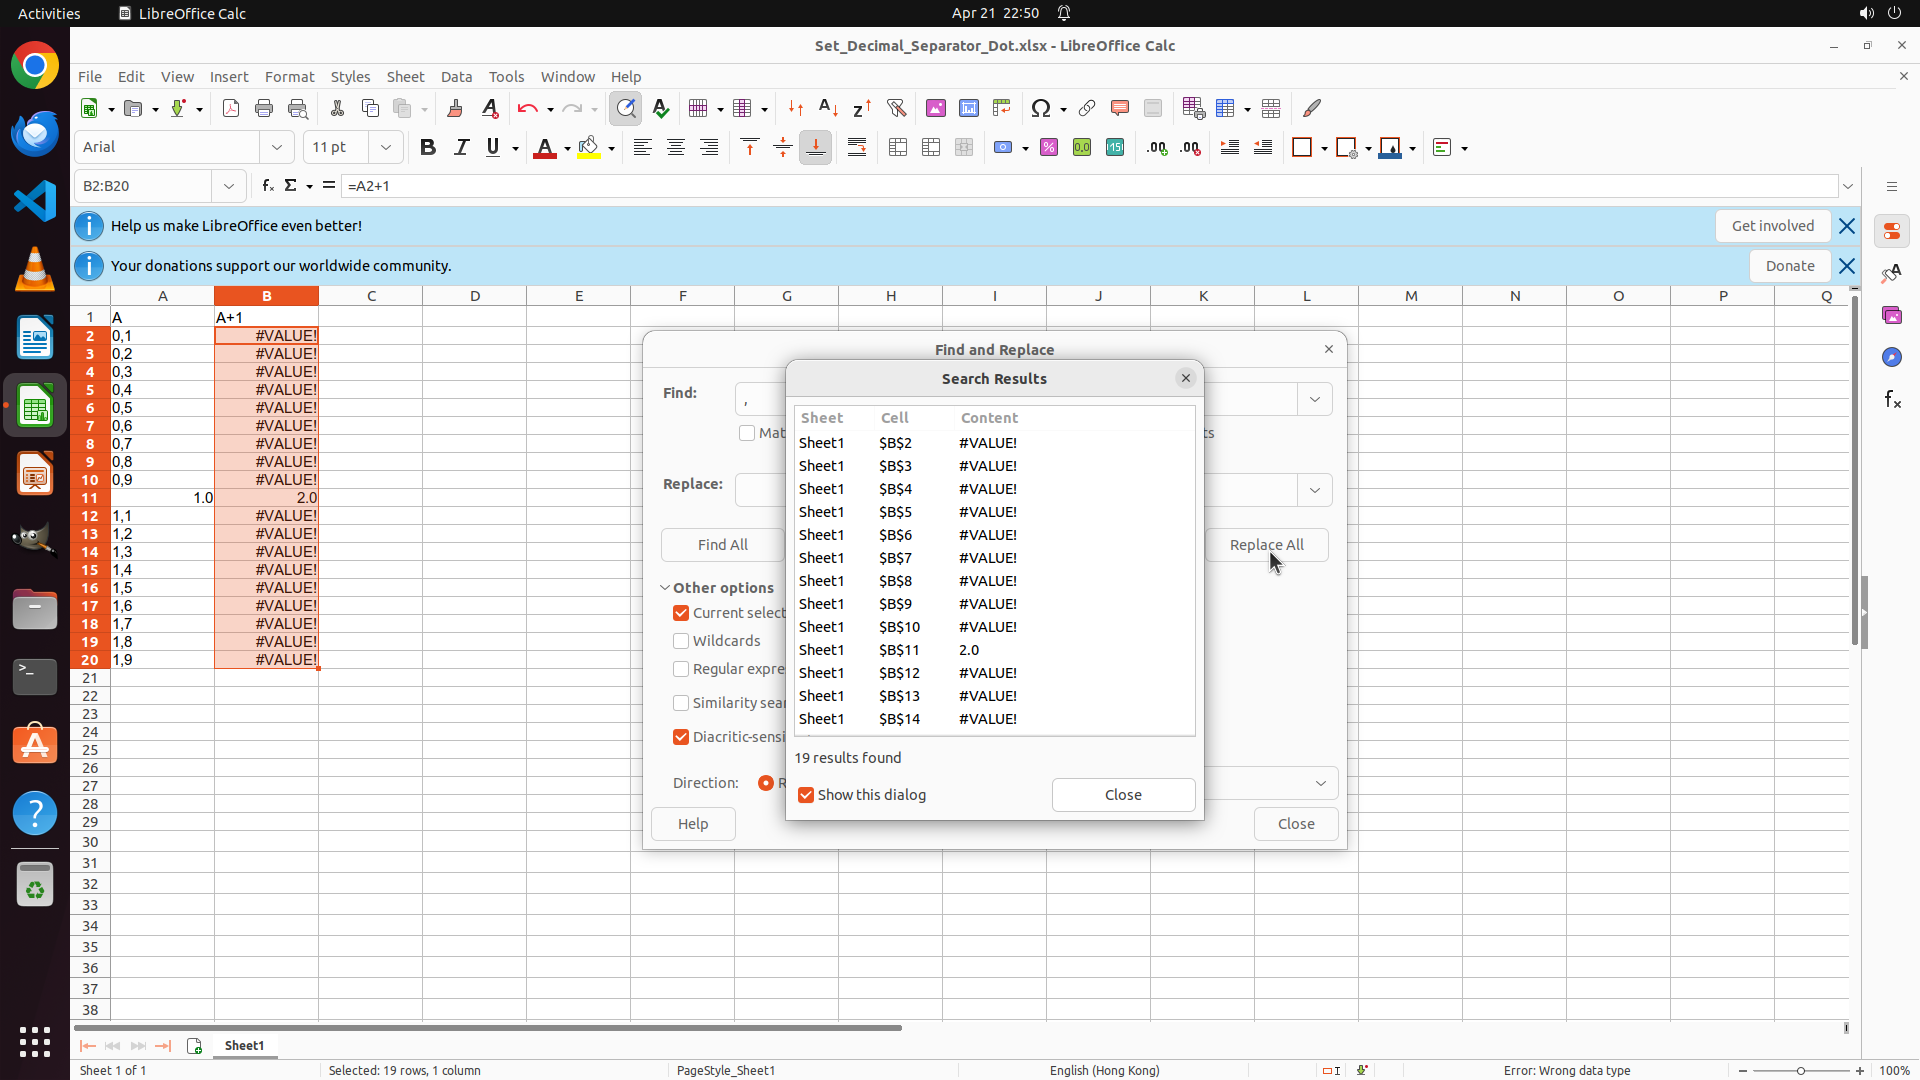Toggle the Current selection only checkbox
Image resolution: width=1920 pixels, height=1080 pixels.
pos(681,613)
